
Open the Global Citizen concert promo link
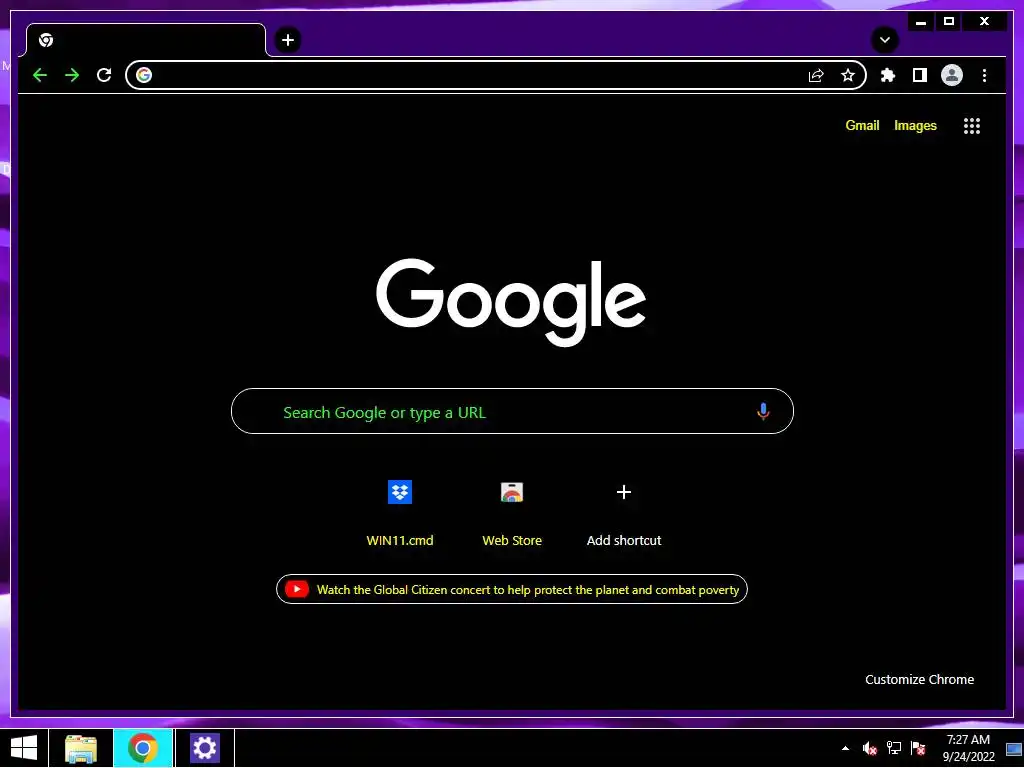512,590
